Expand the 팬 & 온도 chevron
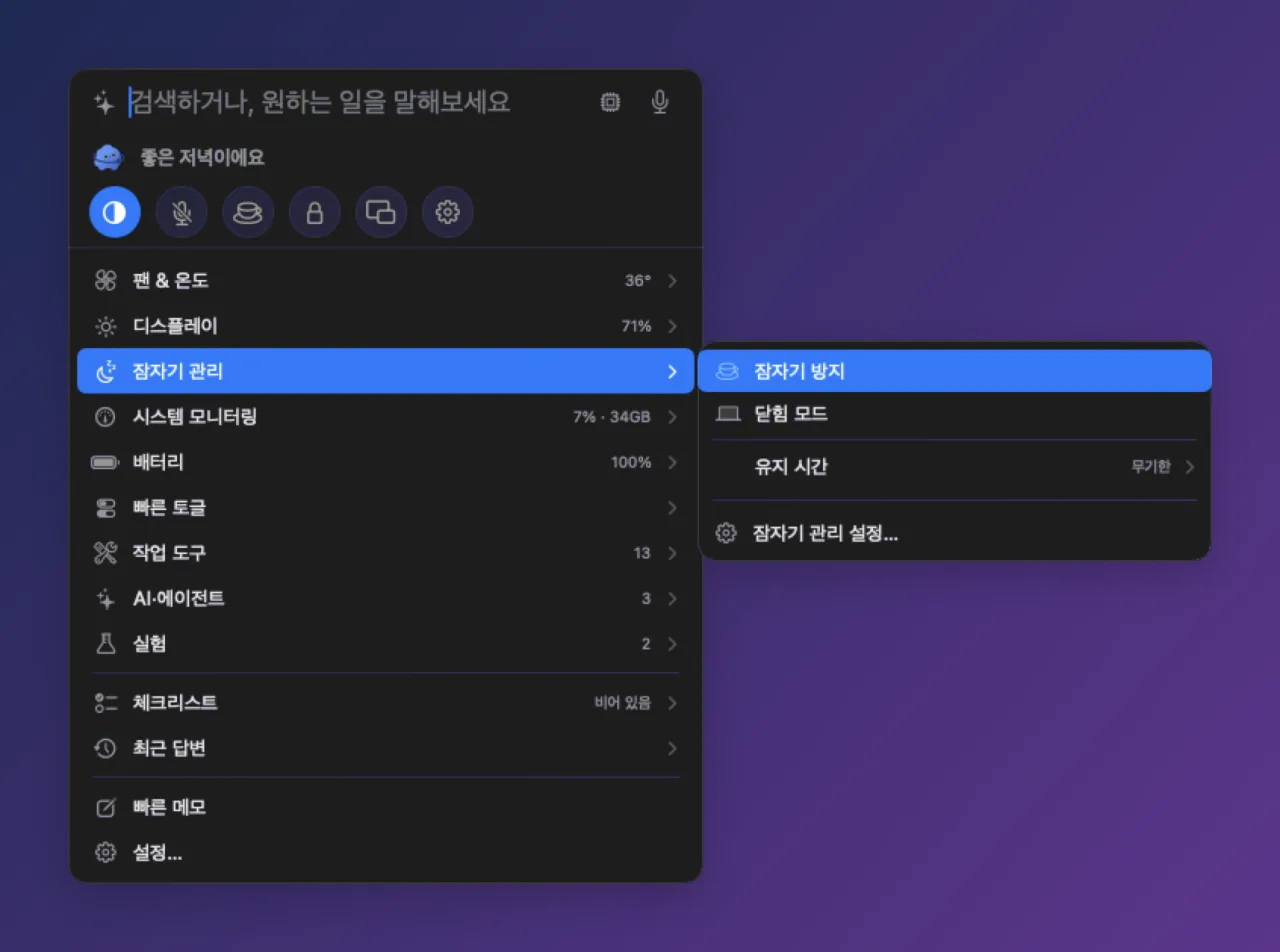 672,281
